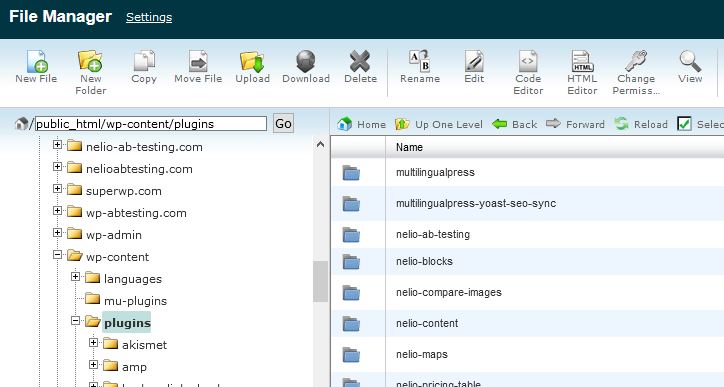Viewport: 724px width, 387px height.
Task: Go Back with the green arrow
Action: pos(514,124)
